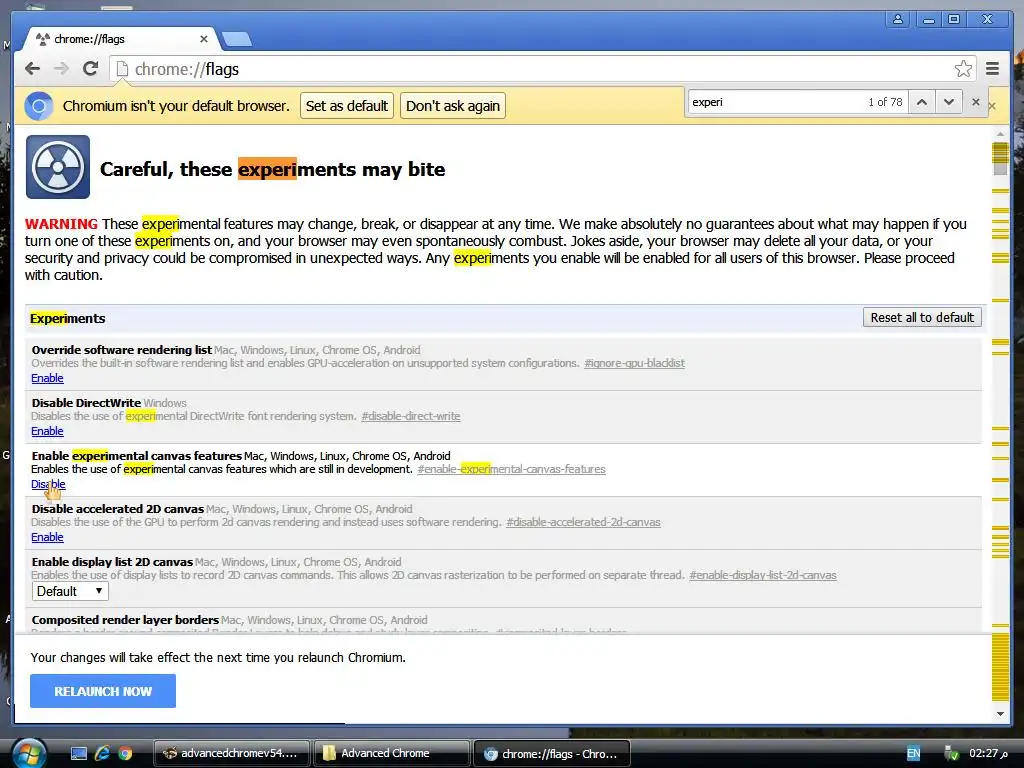Click the Composited render layer borders title

[x=125, y=620]
